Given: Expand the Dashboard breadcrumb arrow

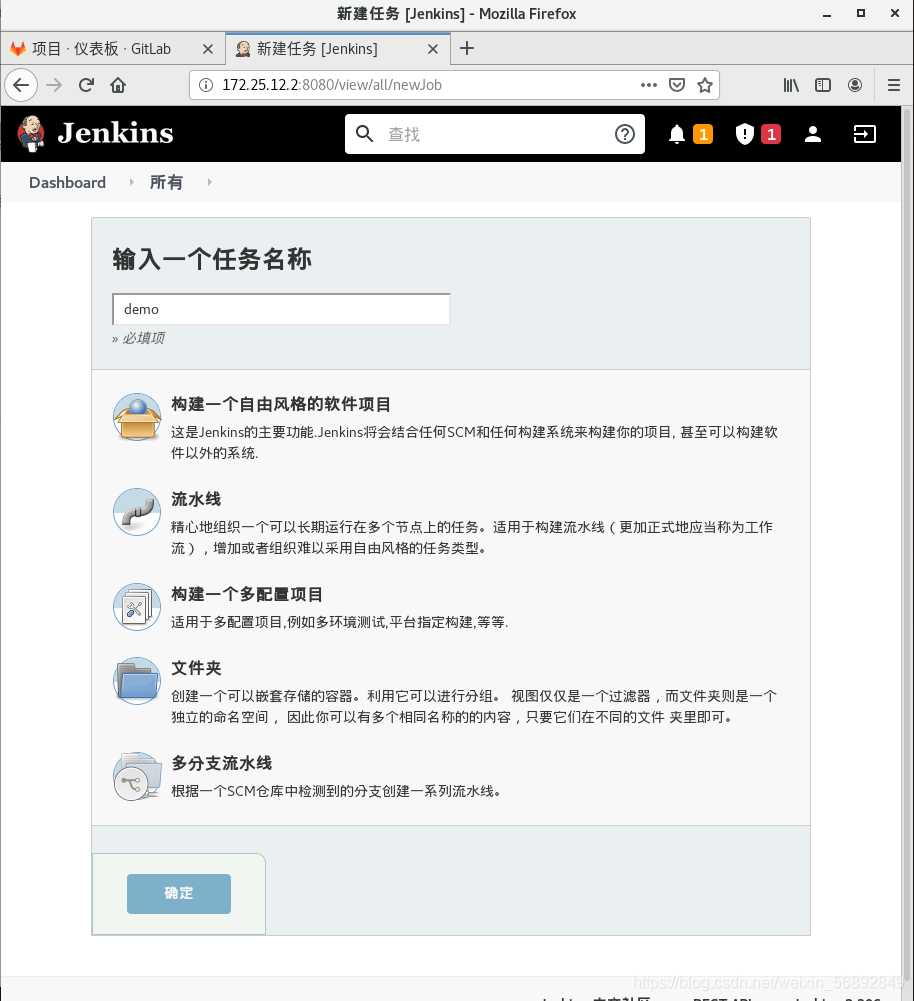Looking at the screenshot, I should (x=131, y=183).
